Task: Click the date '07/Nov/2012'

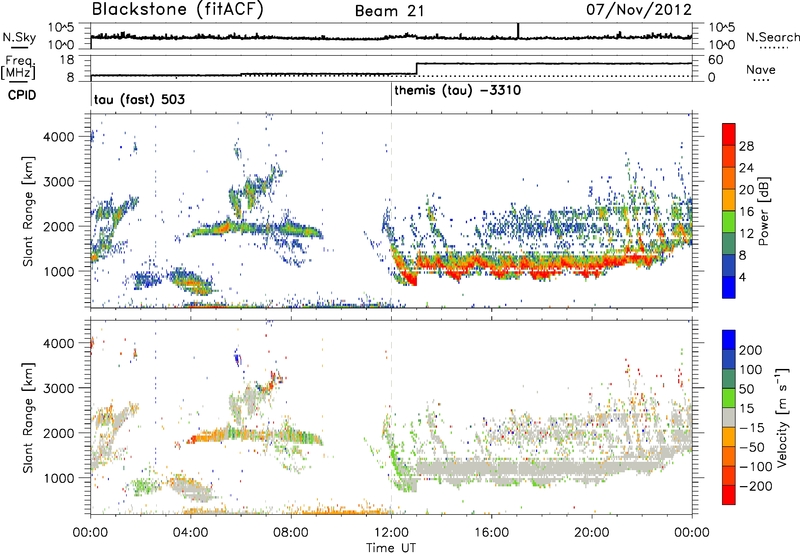Action: (x=639, y=10)
